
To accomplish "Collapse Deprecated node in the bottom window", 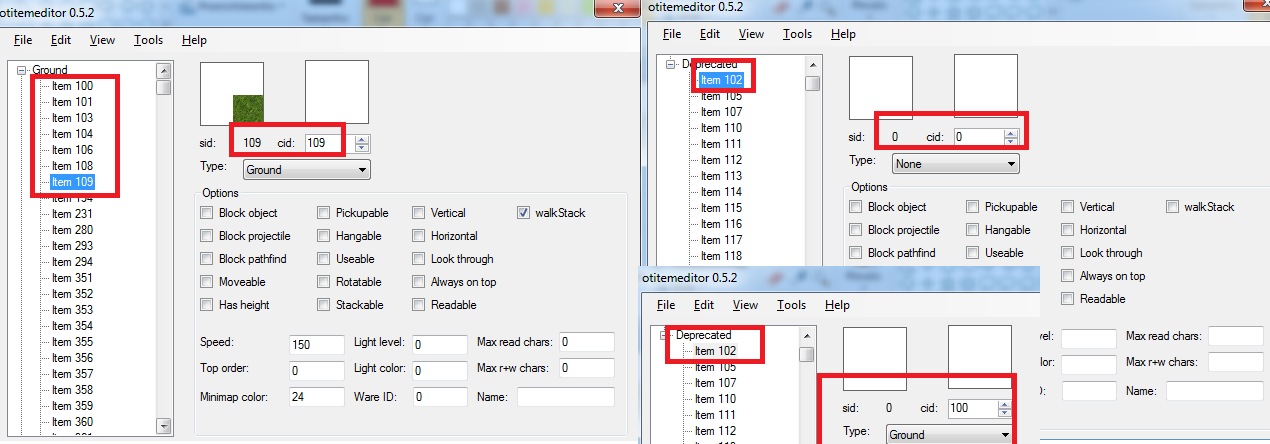I will pos(665,335).
